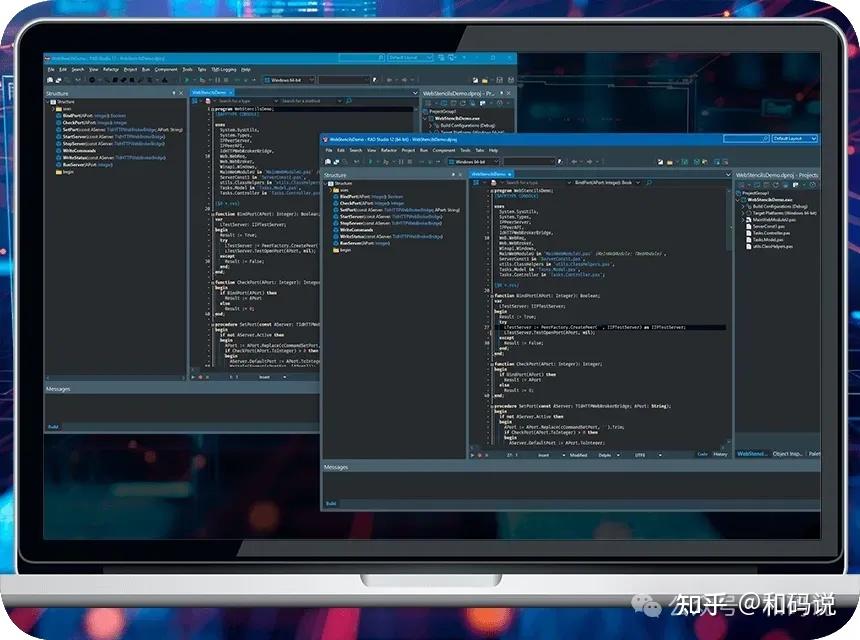Collapse the WebStencilsDemo.exe project node
This screenshot has width=860, height=640.
739,199
